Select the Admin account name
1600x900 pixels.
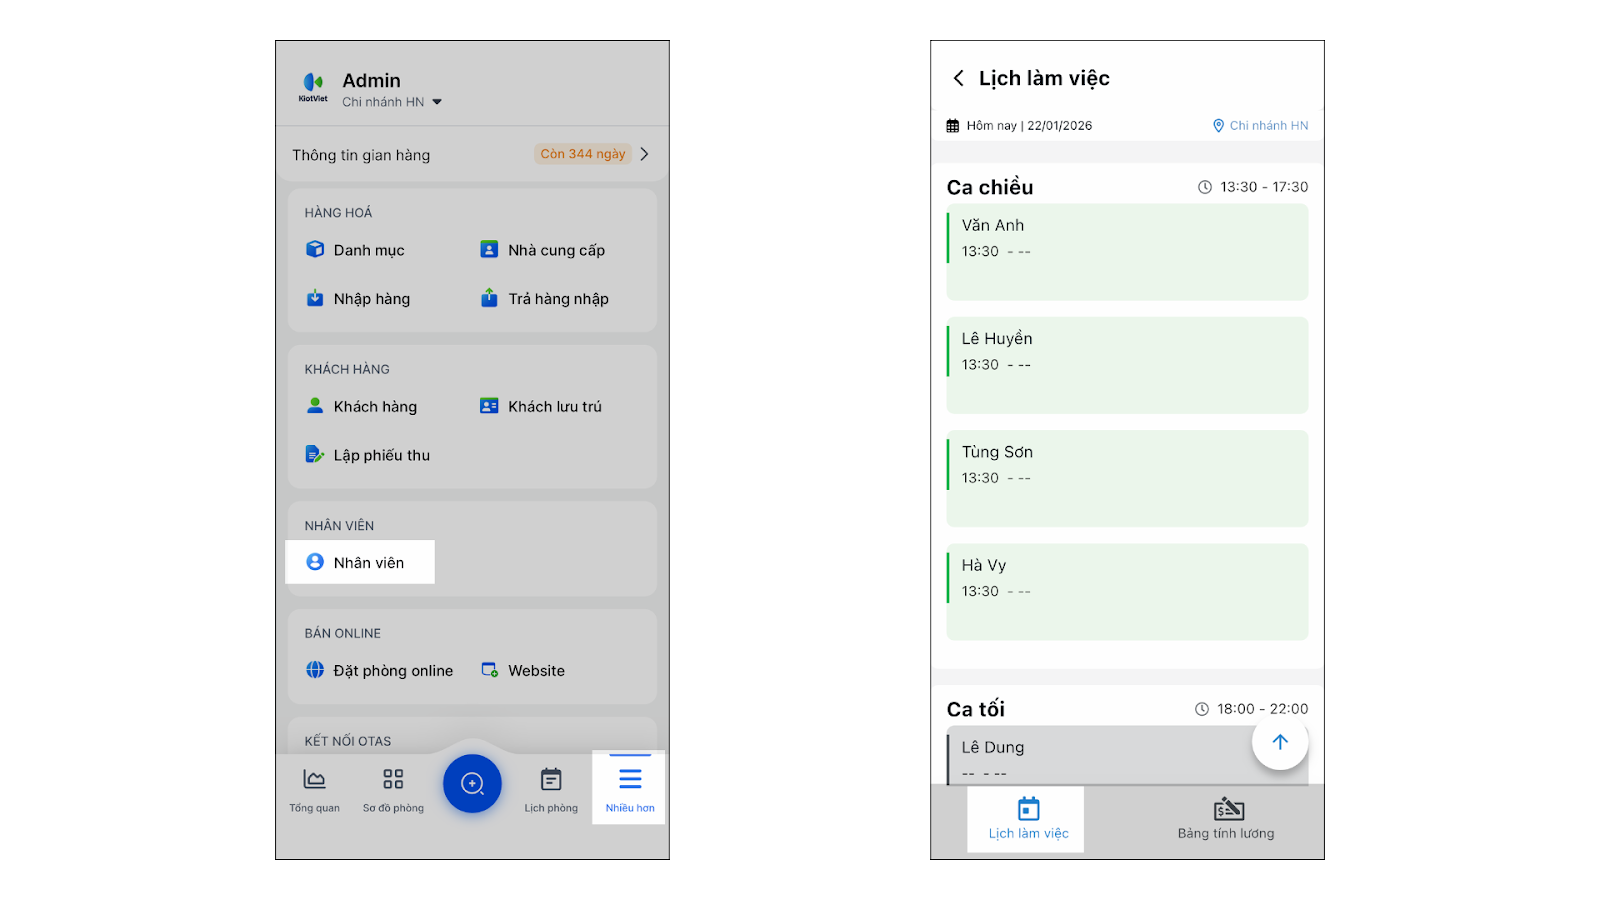[x=371, y=81]
